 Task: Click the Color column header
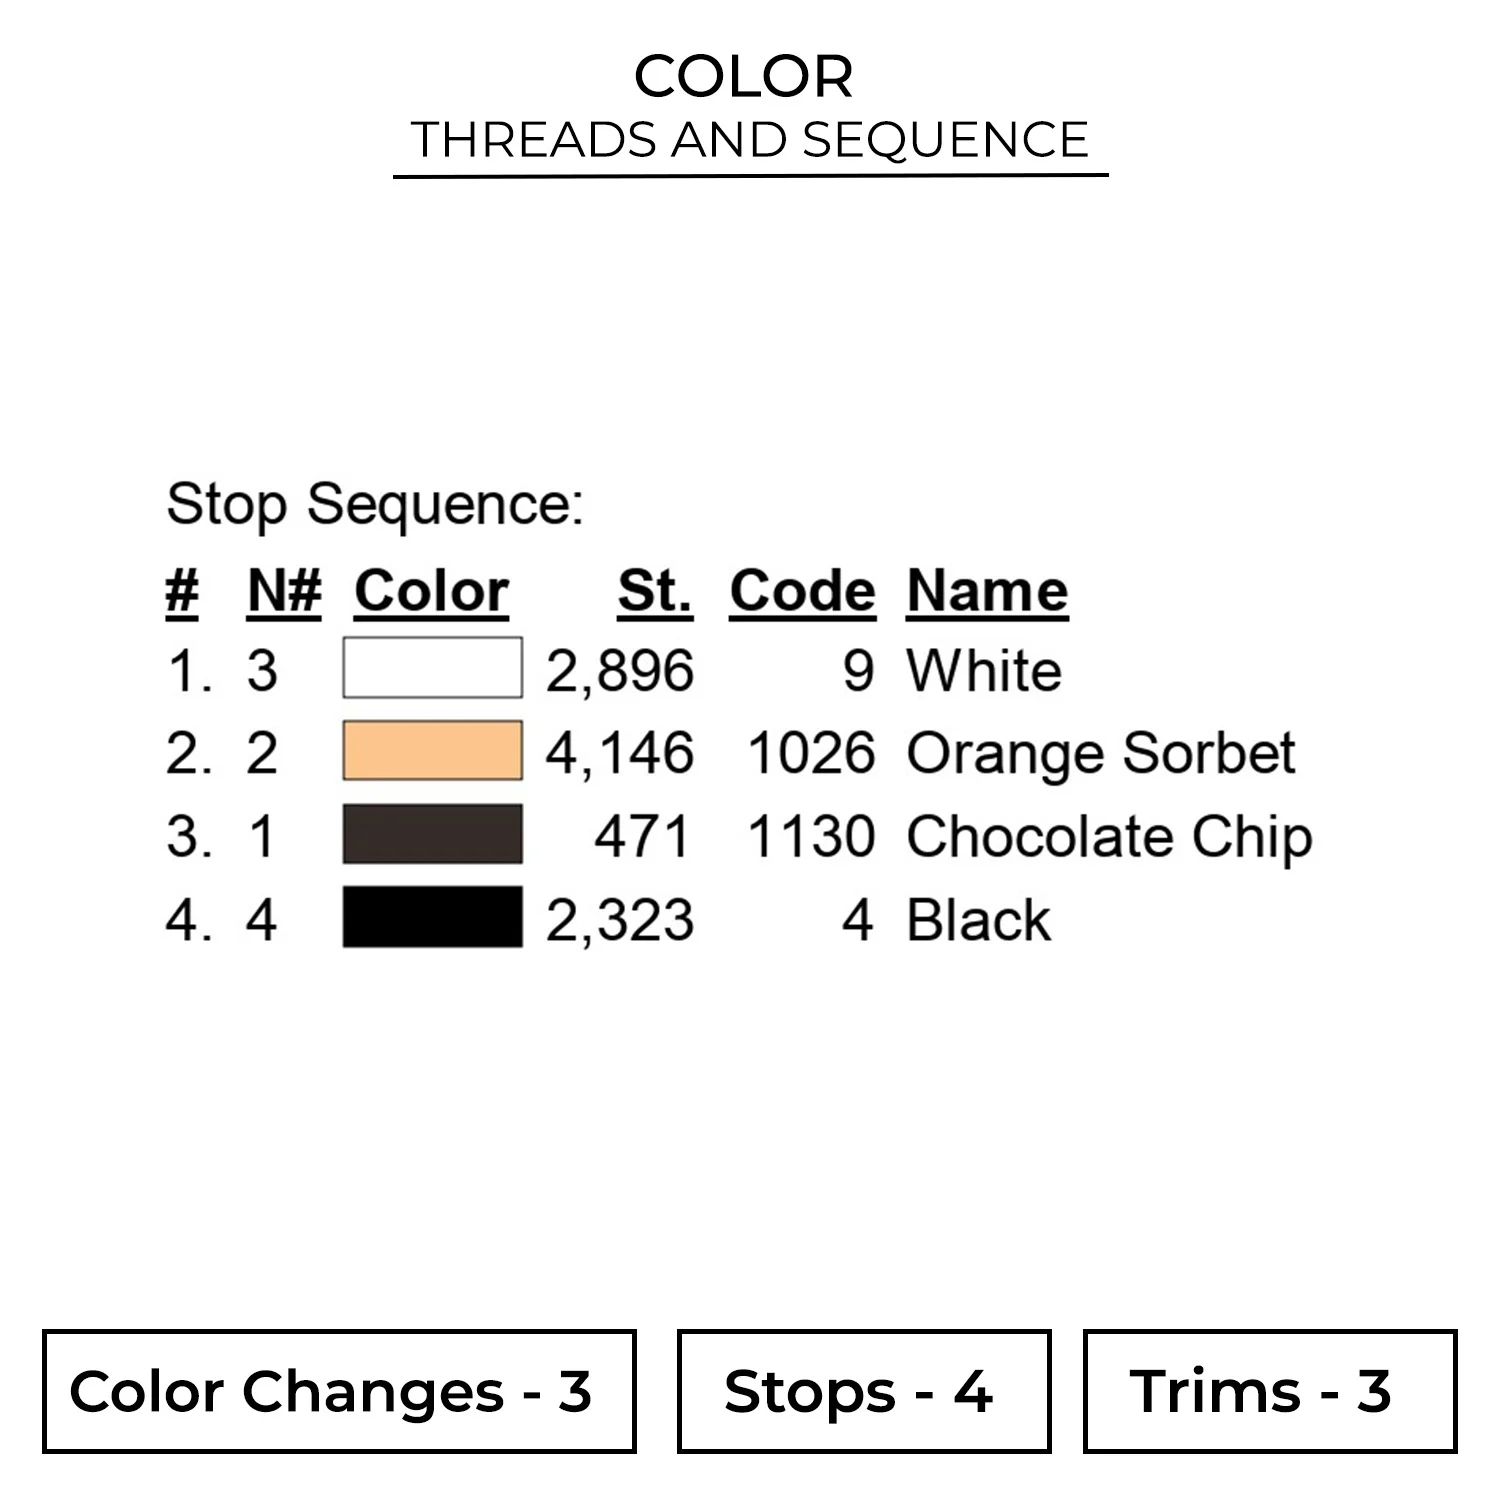click(x=431, y=591)
